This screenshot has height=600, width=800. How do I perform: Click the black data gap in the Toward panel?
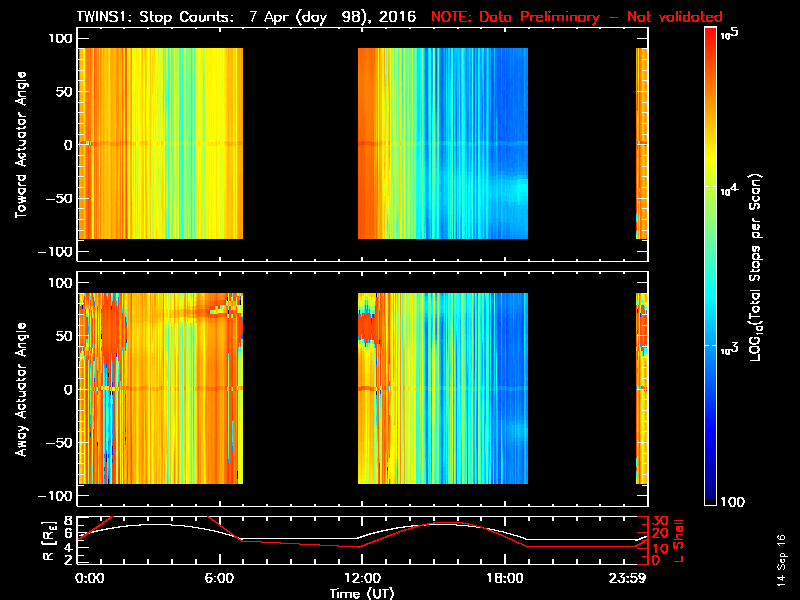(300, 145)
